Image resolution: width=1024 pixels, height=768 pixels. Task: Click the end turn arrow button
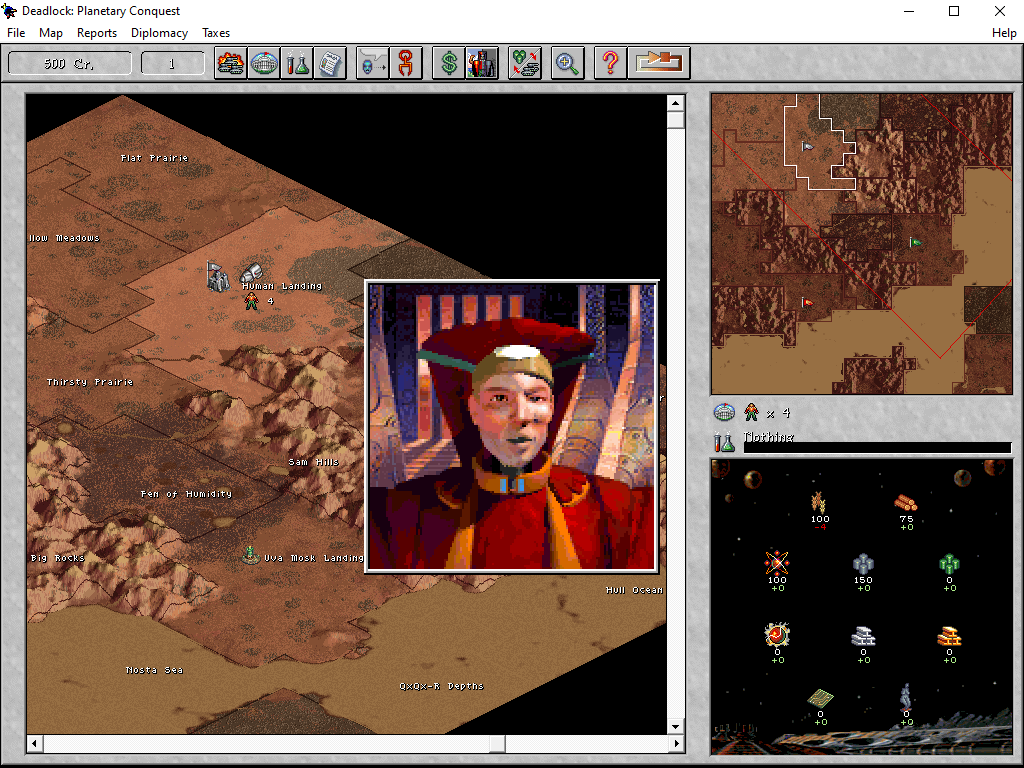(659, 63)
